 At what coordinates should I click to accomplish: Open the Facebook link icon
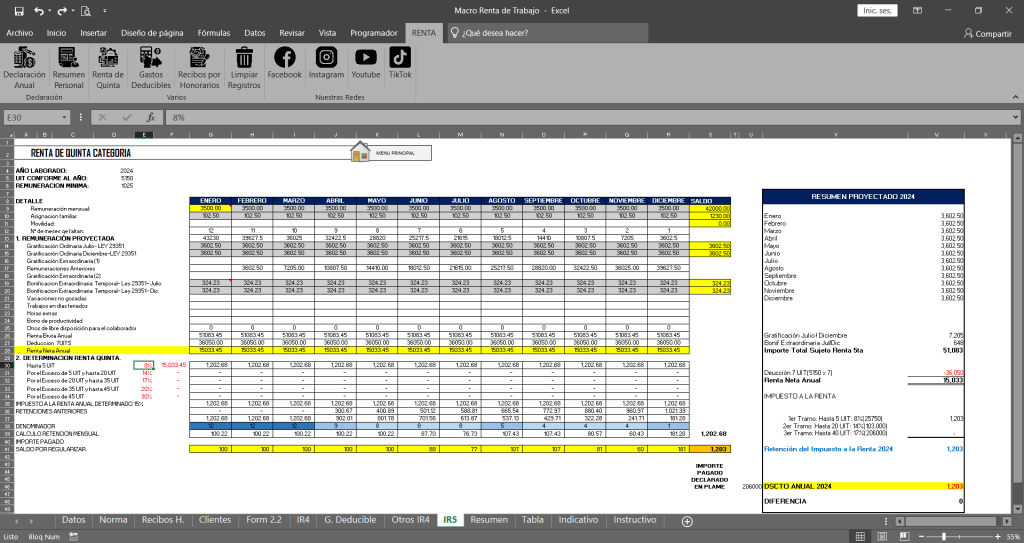(x=284, y=58)
